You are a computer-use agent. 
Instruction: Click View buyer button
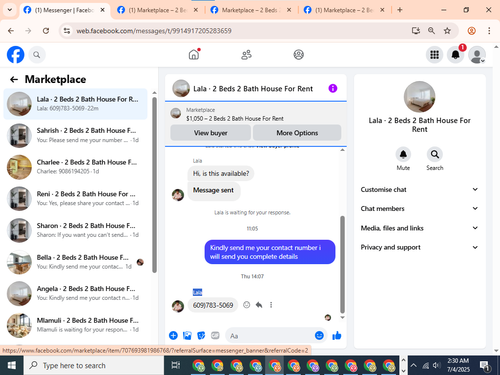[x=211, y=133]
